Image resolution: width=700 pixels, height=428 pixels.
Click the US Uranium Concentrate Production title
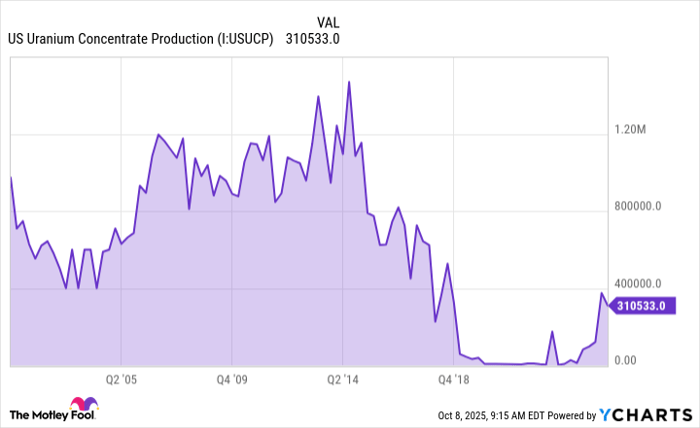[141, 40]
